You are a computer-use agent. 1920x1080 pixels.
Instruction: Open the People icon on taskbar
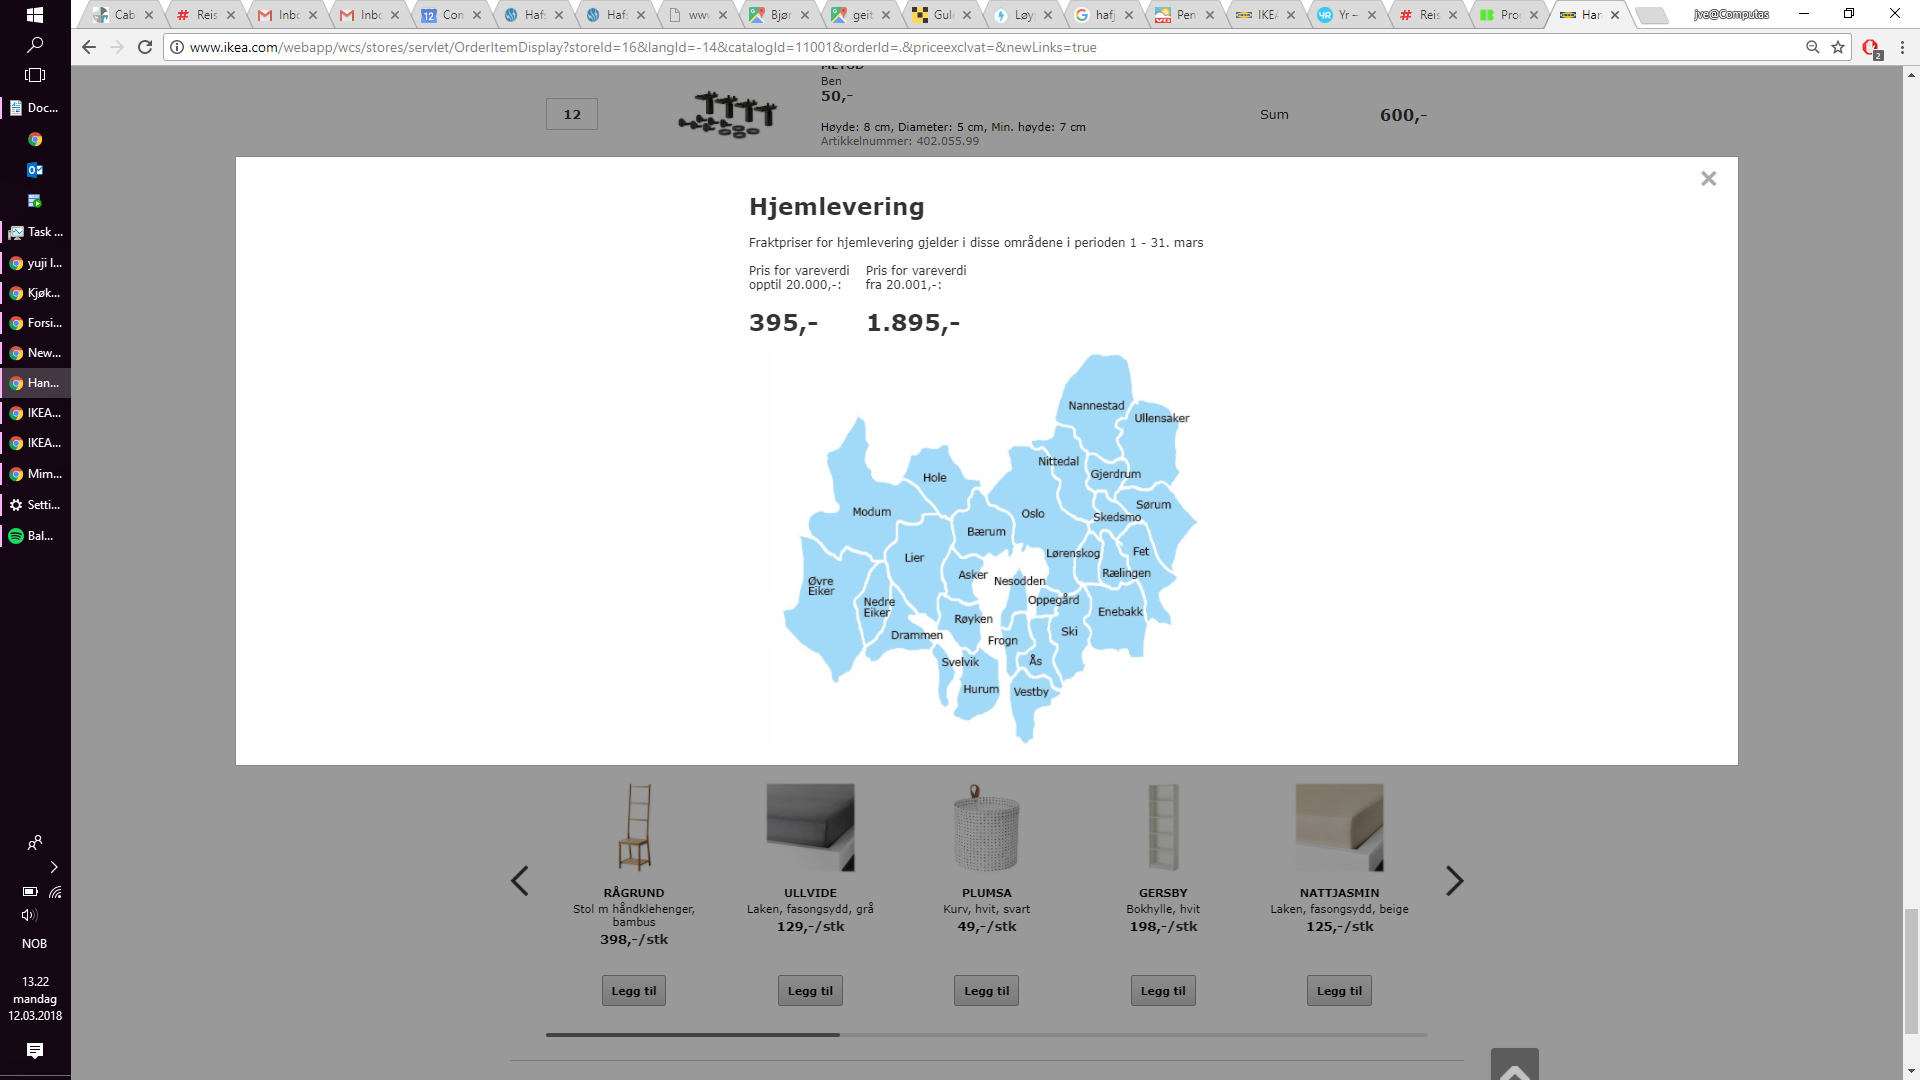coord(35,843)
